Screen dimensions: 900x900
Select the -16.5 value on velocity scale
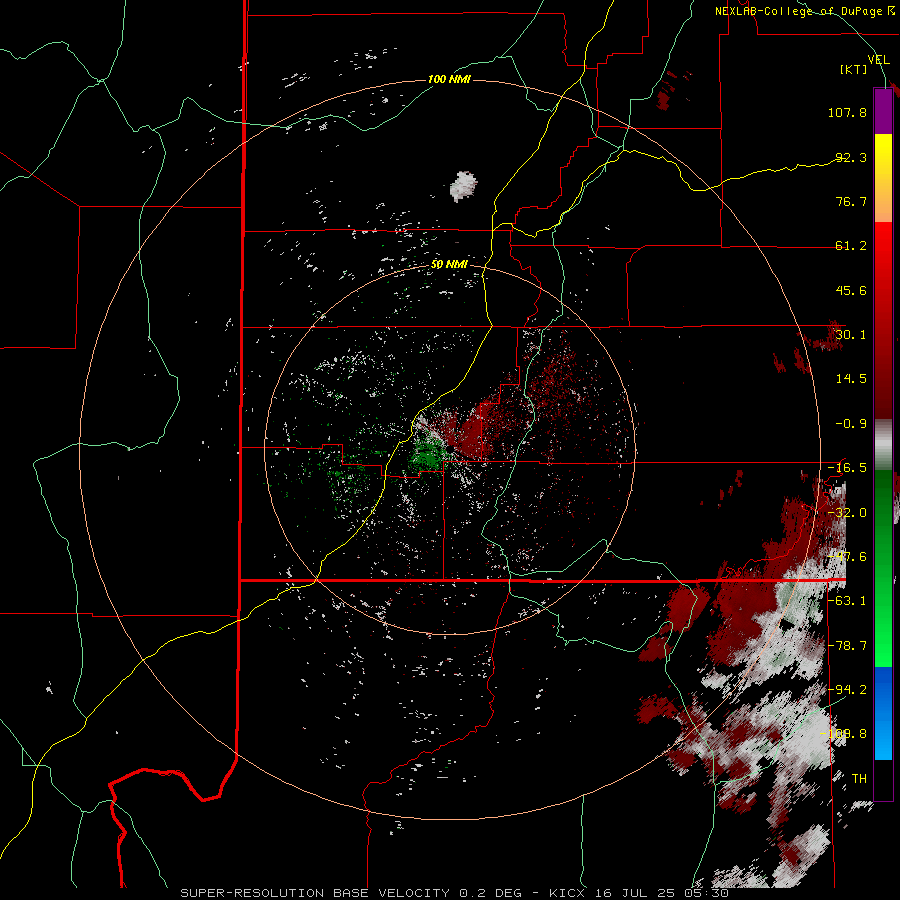[847, 468]
